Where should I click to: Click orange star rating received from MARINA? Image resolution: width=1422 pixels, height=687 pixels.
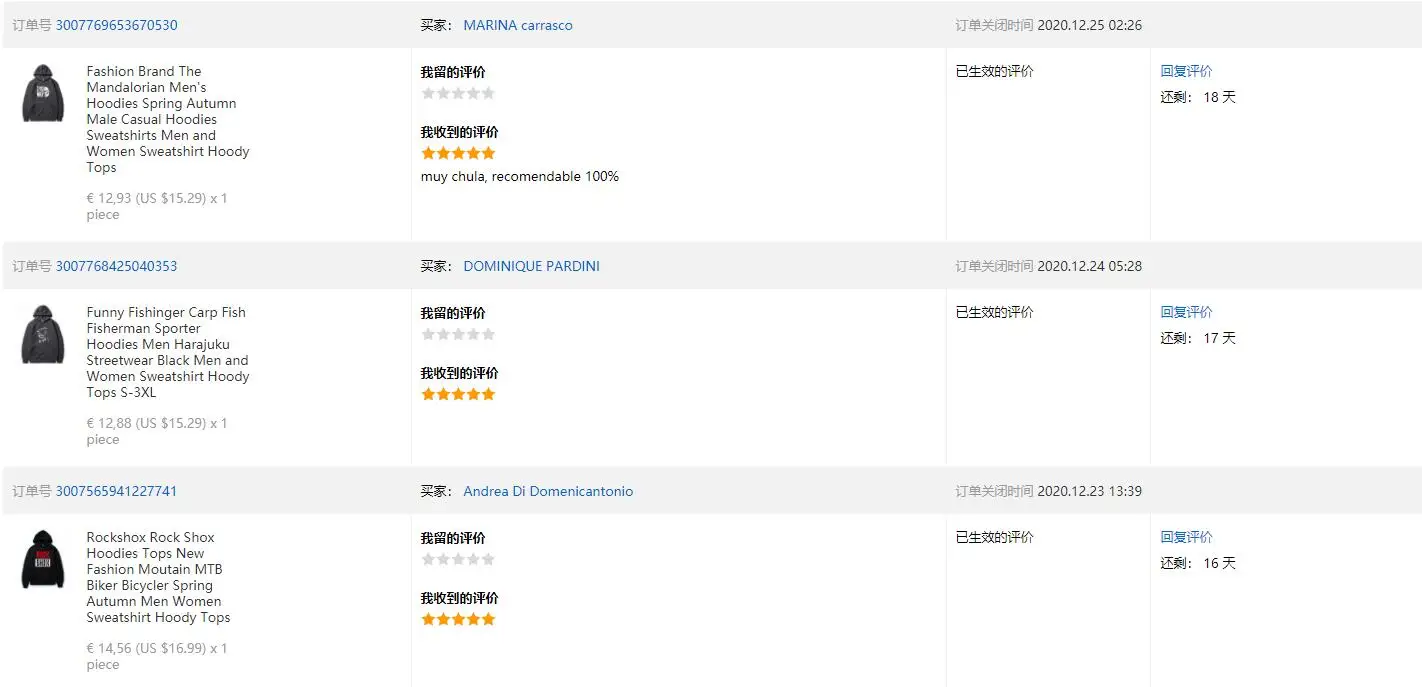pyautogui.click(x=458, y=153)
